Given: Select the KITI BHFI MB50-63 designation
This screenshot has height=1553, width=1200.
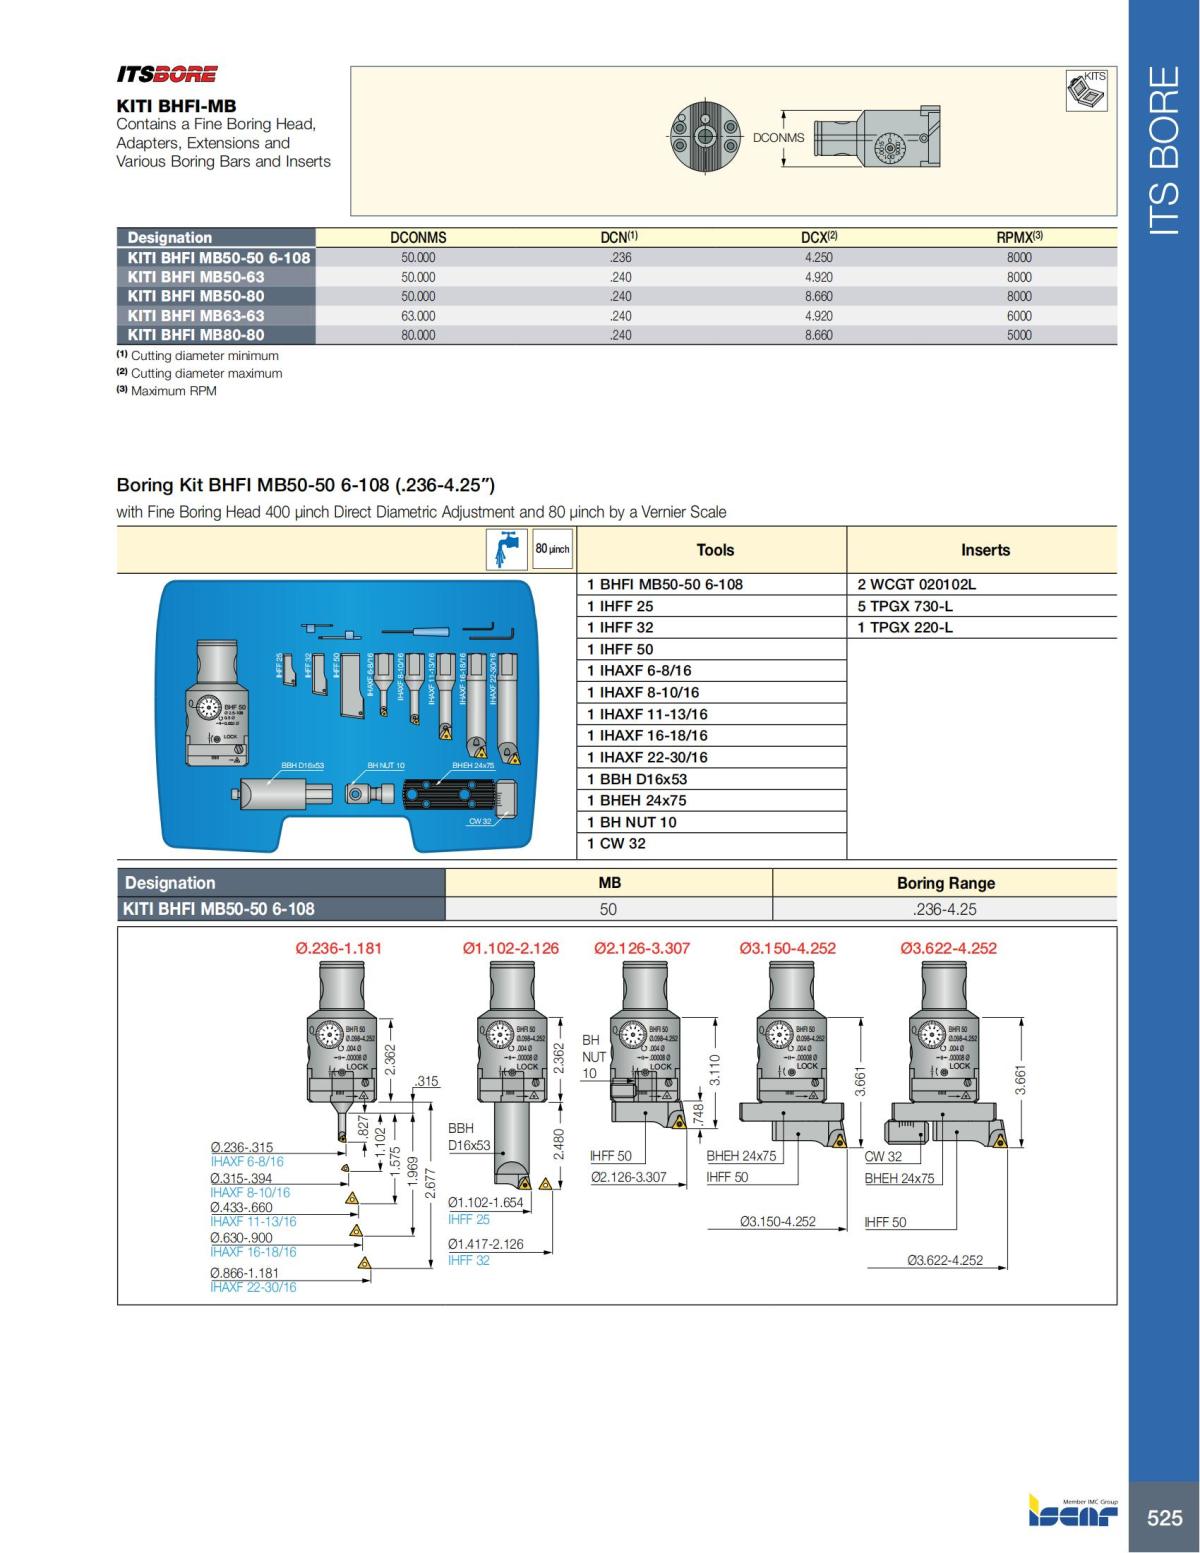Looking at the screenshot, I should click(196, 277).
